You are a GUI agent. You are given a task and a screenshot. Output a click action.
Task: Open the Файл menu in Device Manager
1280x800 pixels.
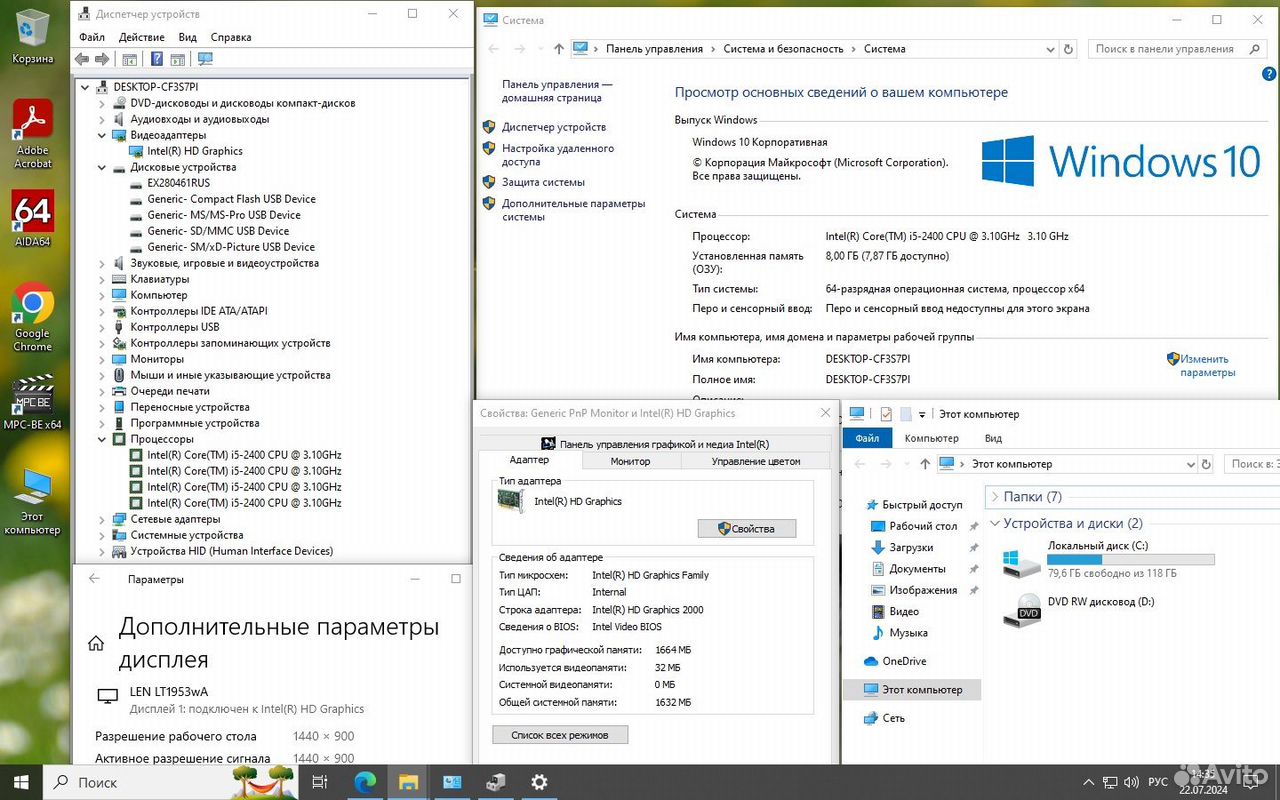(92, 37)
